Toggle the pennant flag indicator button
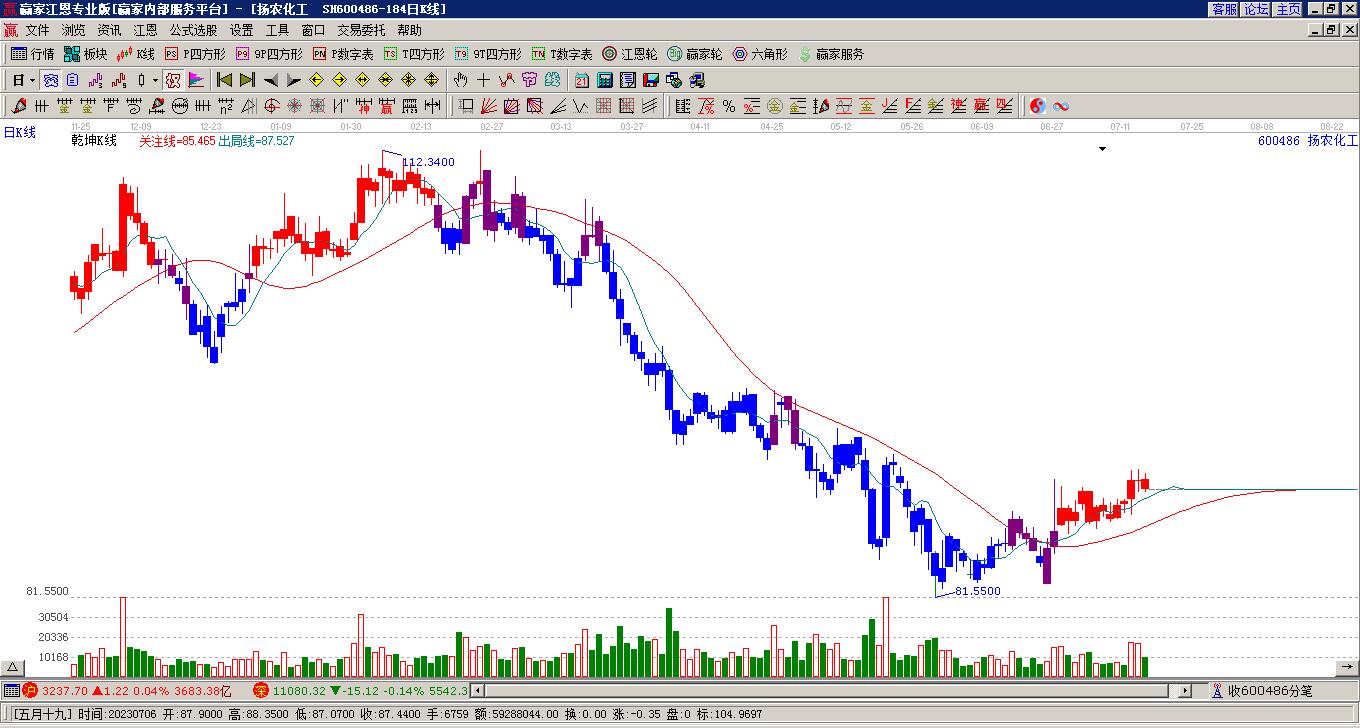1360x728 pixels. (196, 80)
